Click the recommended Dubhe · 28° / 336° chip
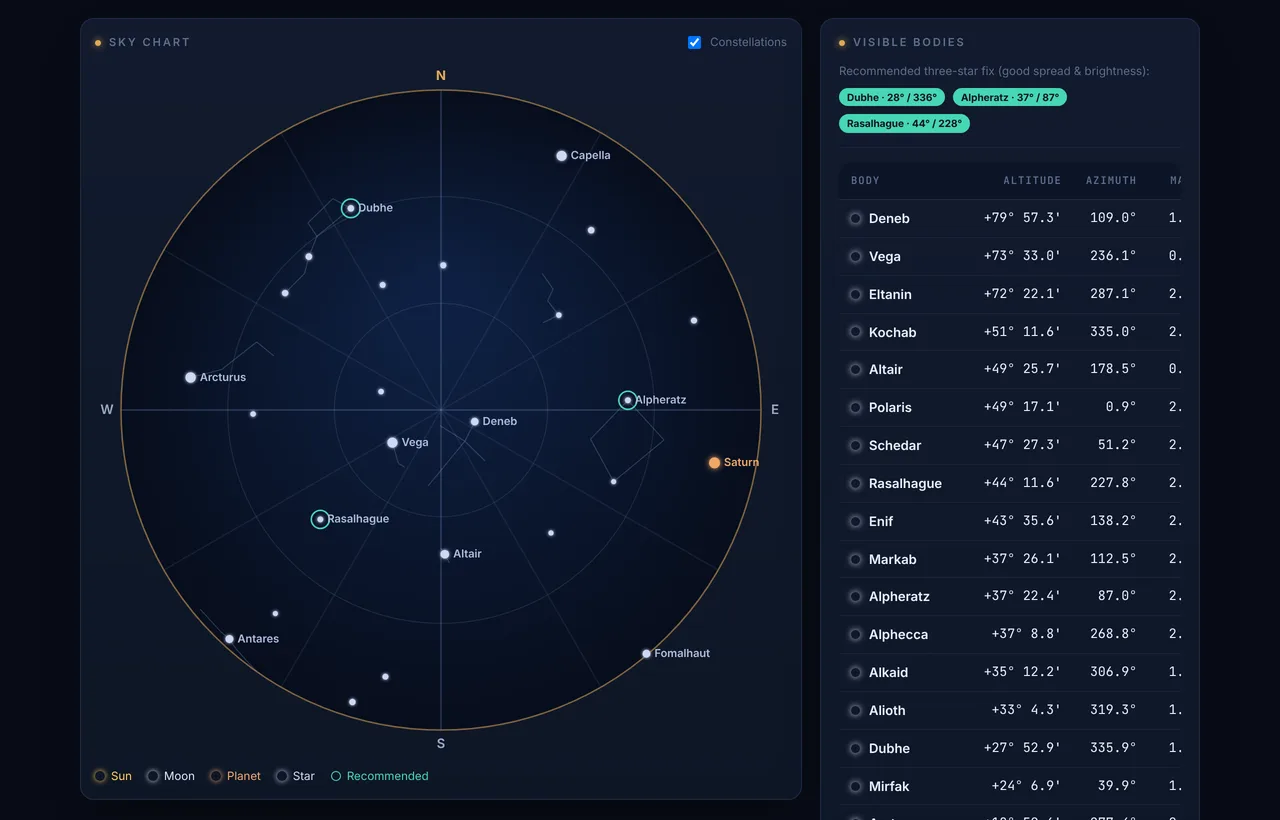Viewport: 1280px width, 820px height. 892,97
